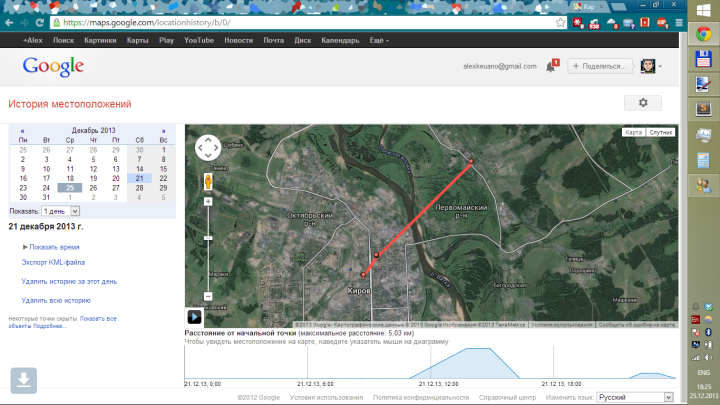Click 'Экспорт KML-файла' link
Viewport: 720px width, 405px height.
coord(53,262)
